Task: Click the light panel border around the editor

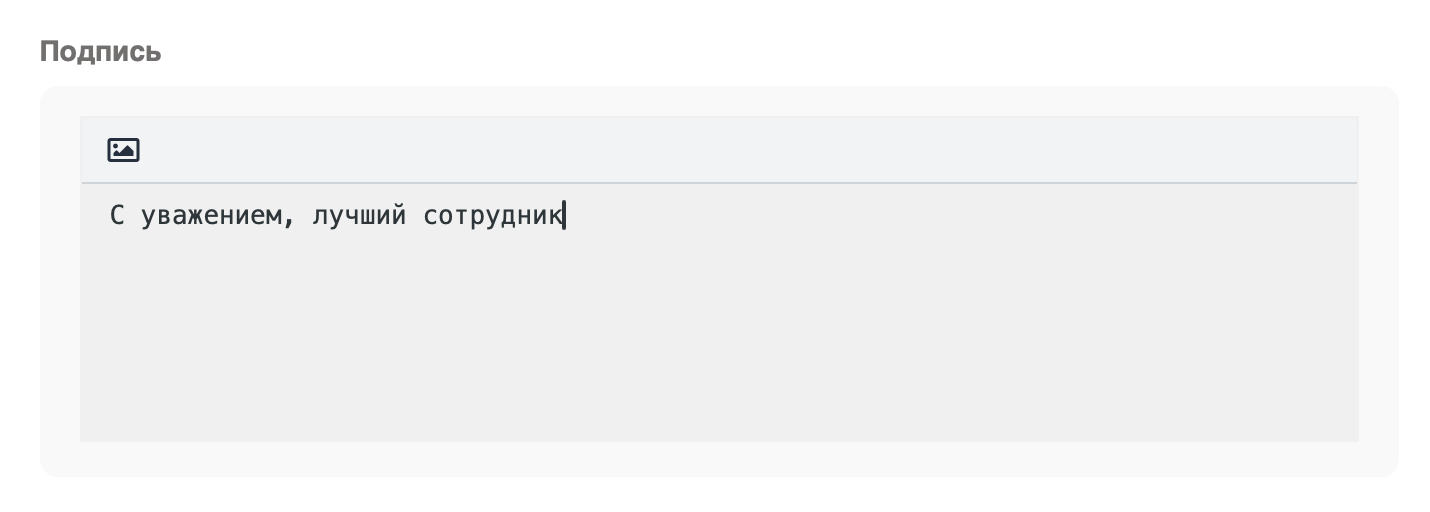Action: pyautogui.click(x=60, y=300)
